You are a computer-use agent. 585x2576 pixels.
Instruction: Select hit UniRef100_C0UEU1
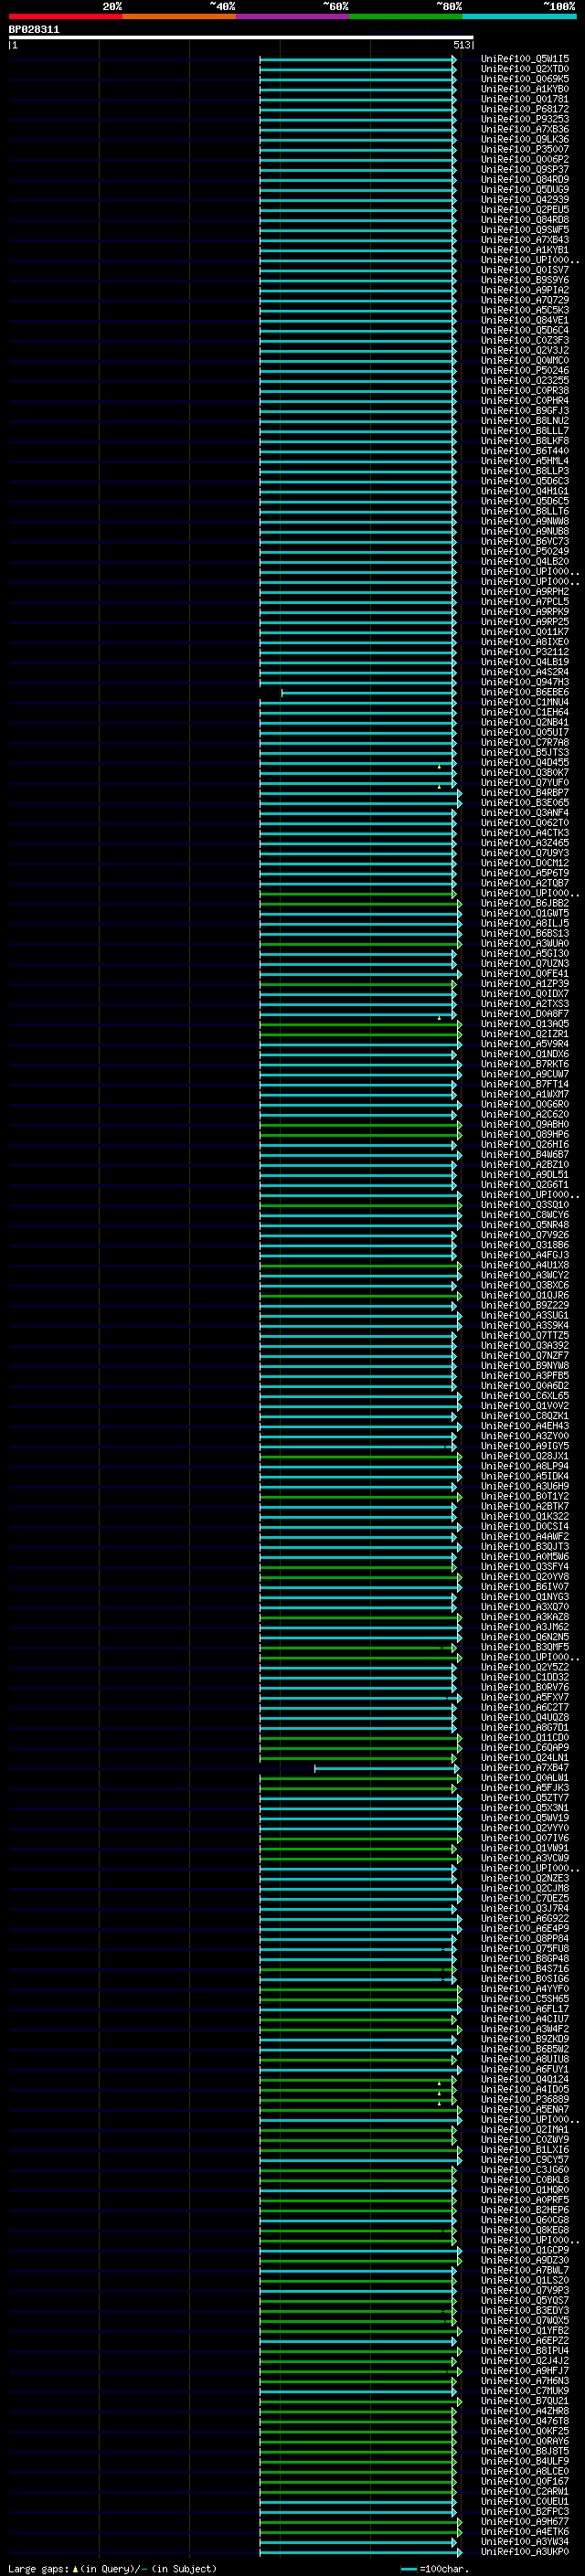click(525, 2501)
